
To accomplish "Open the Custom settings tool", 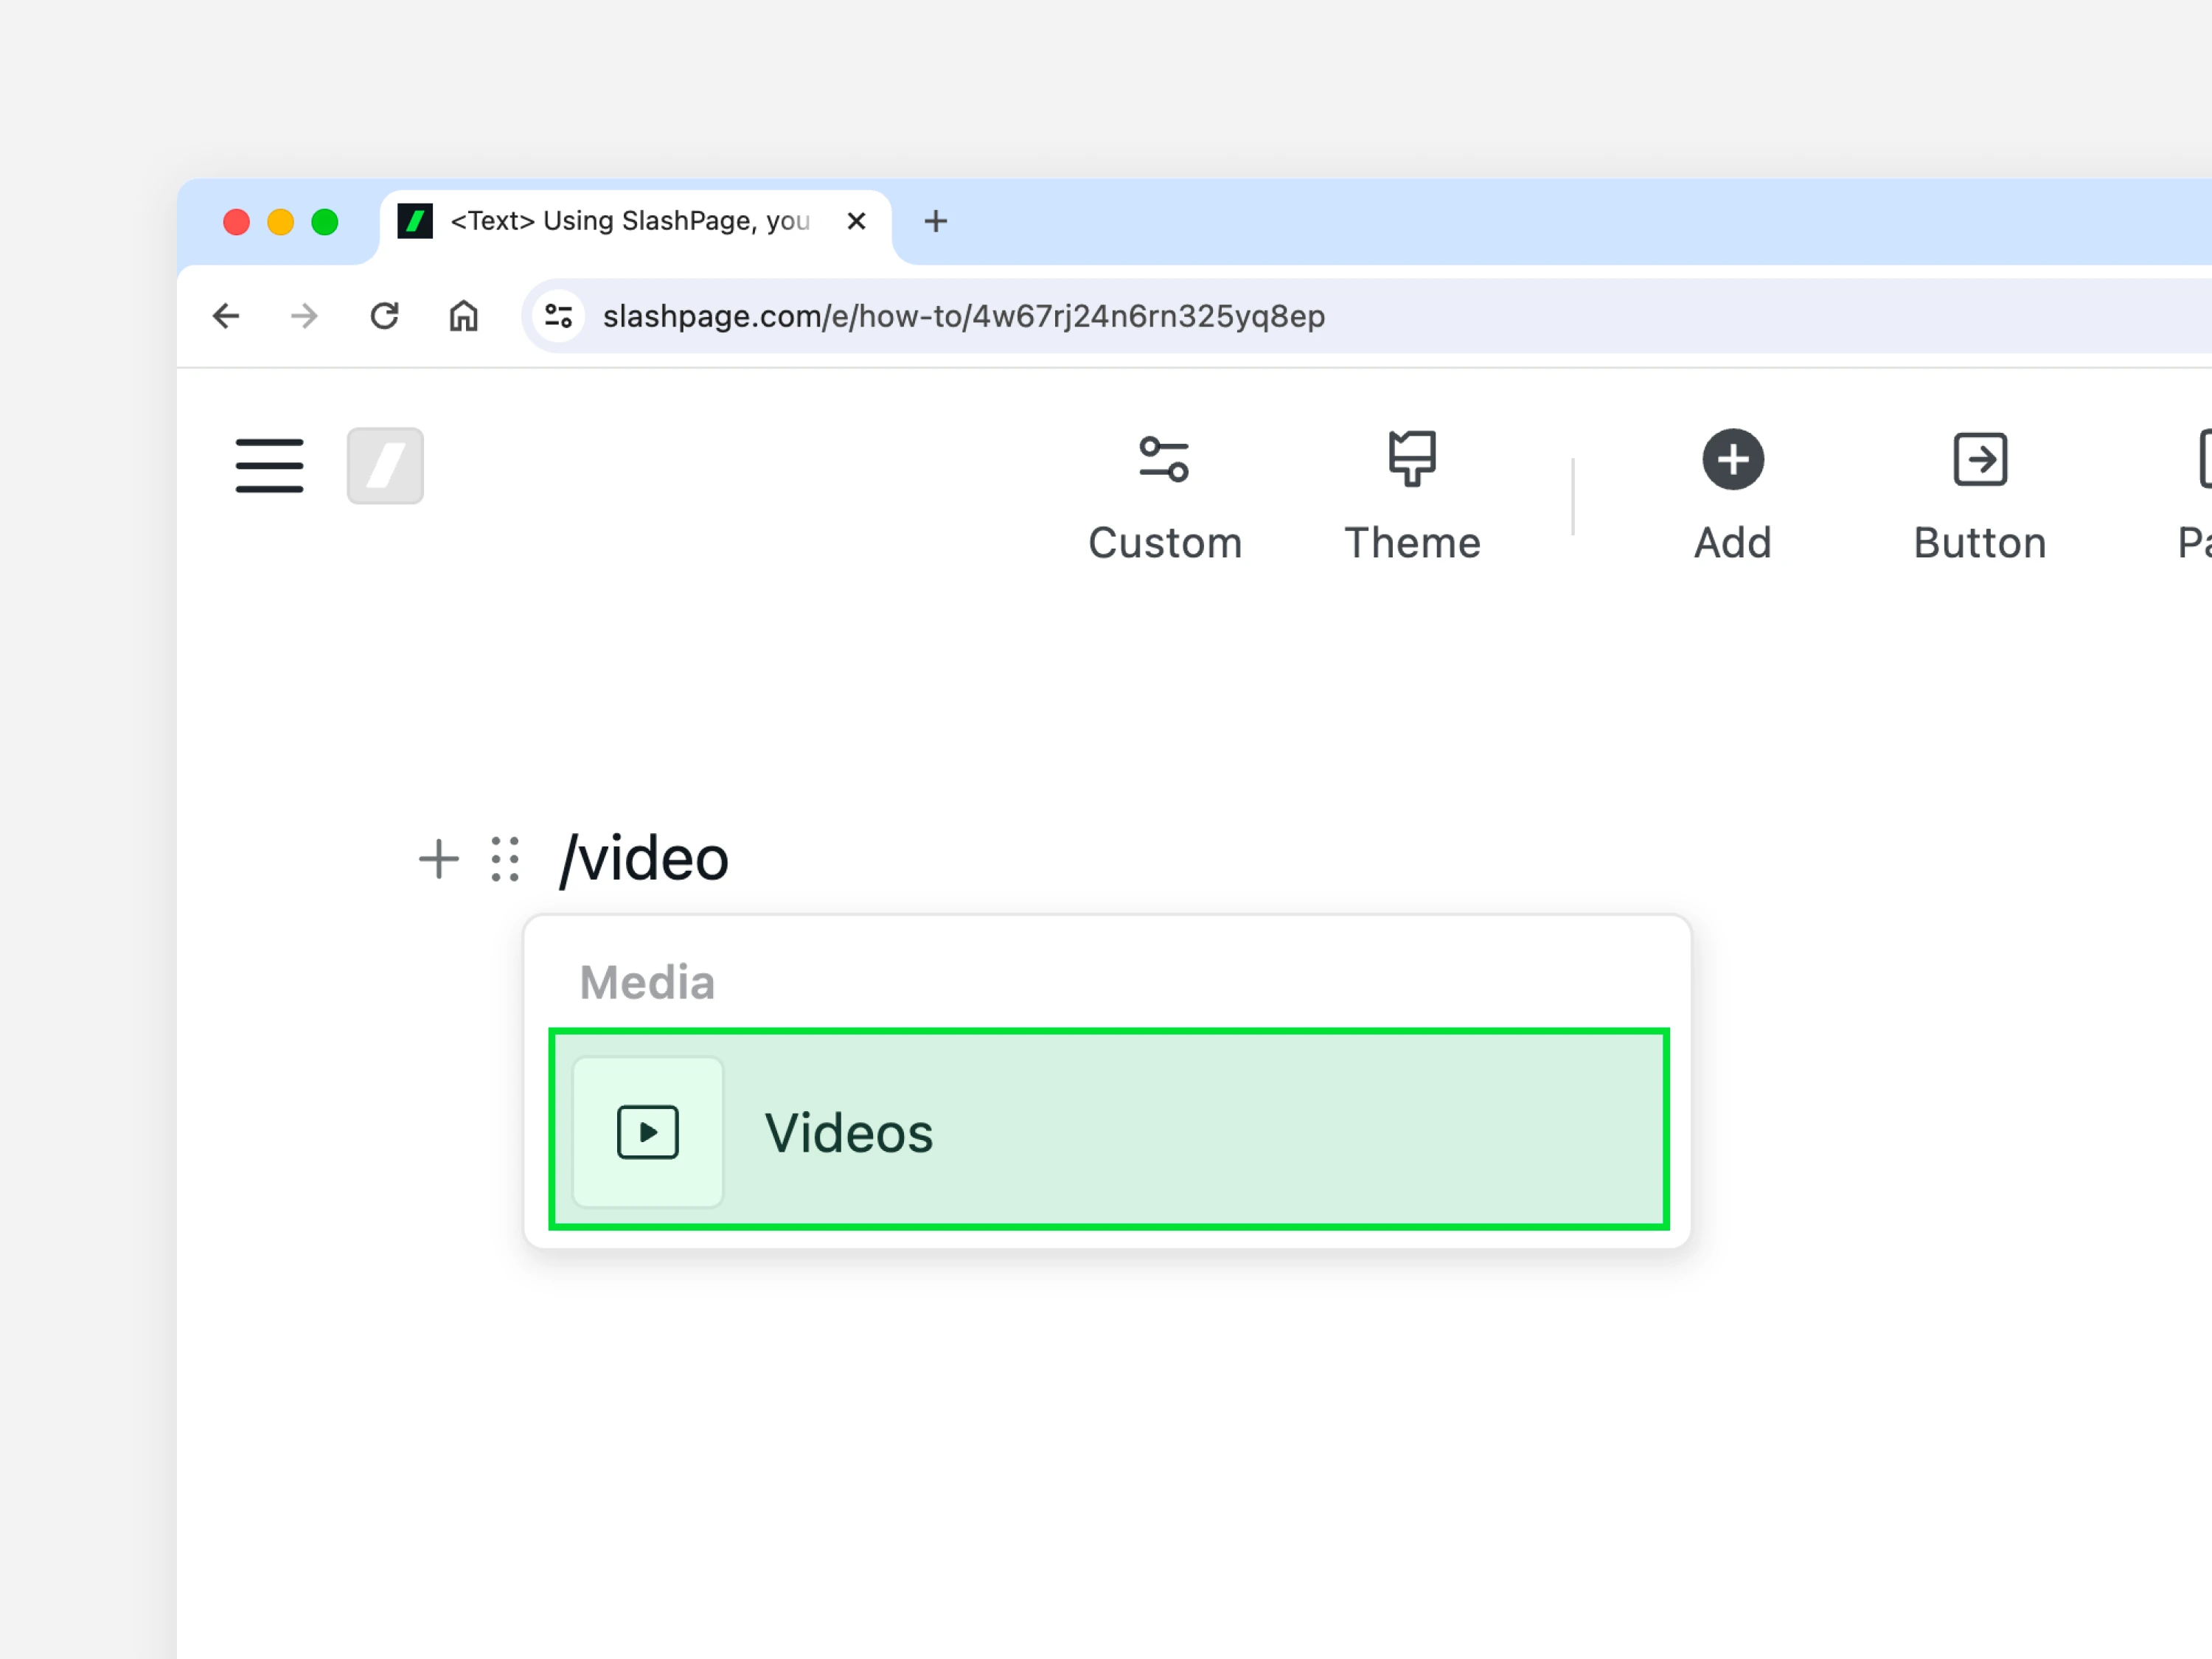I will pyautogui.click(x=1165, y=496).
